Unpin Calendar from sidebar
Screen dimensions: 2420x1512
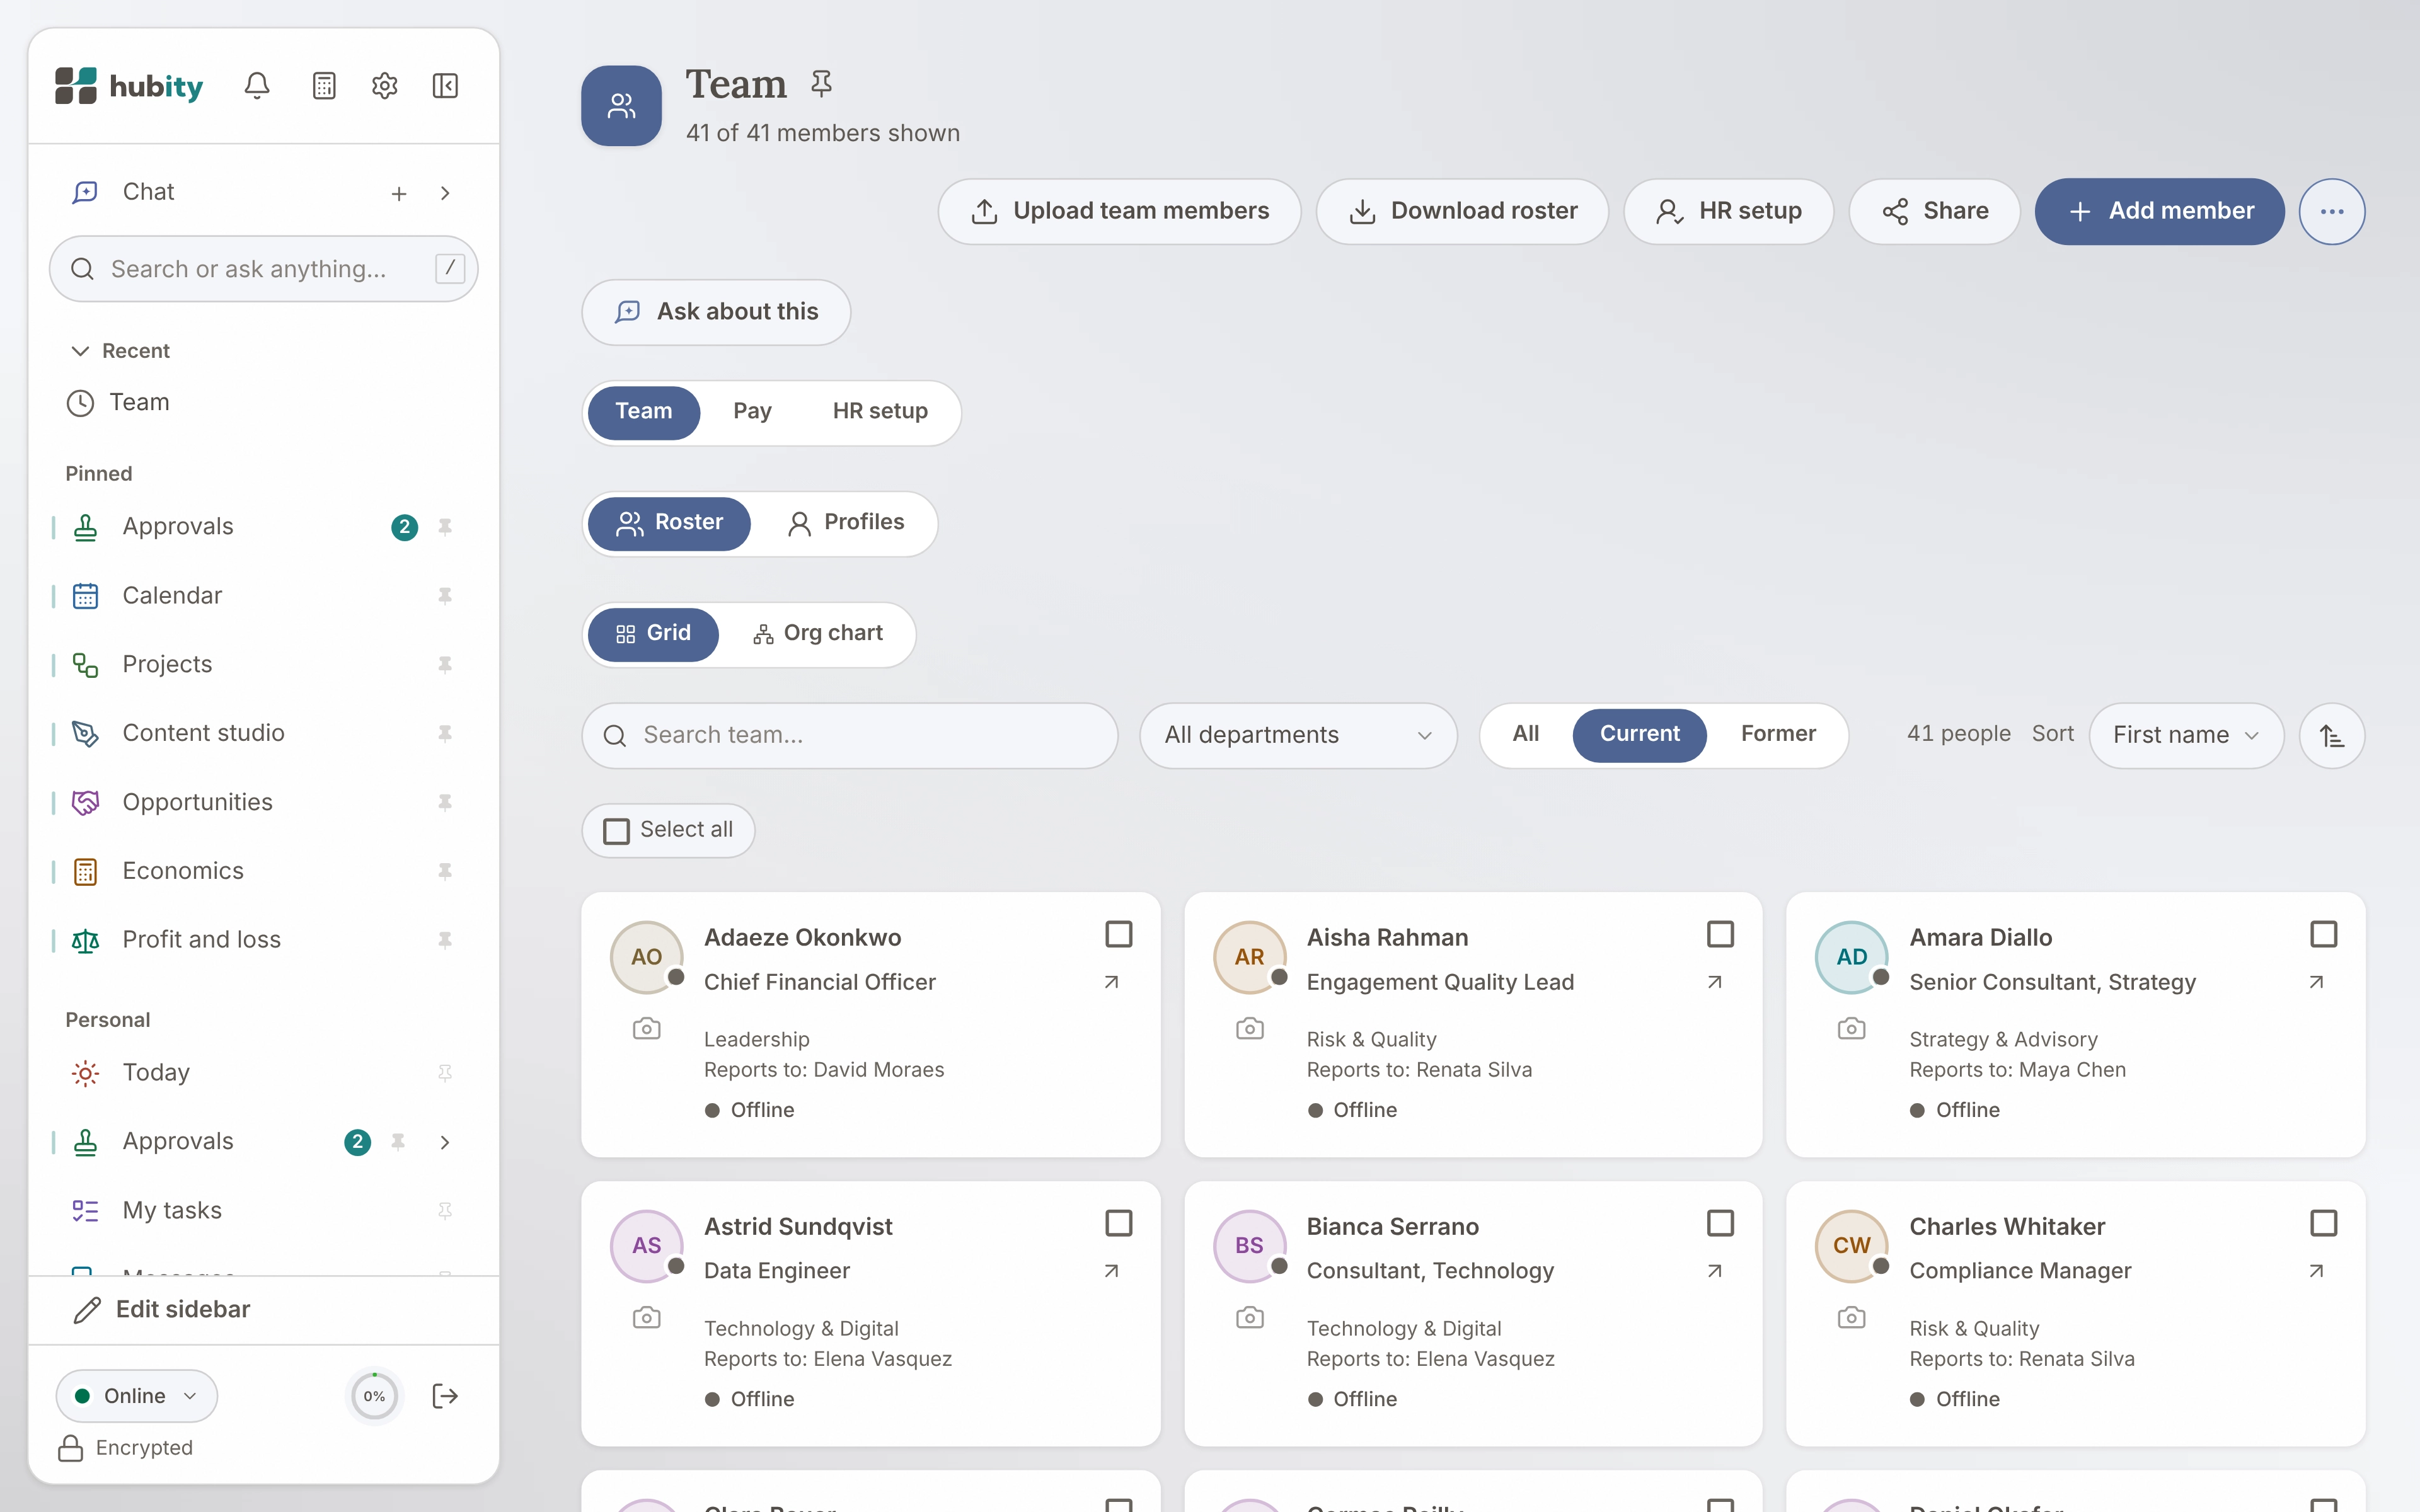coord(445,596)
